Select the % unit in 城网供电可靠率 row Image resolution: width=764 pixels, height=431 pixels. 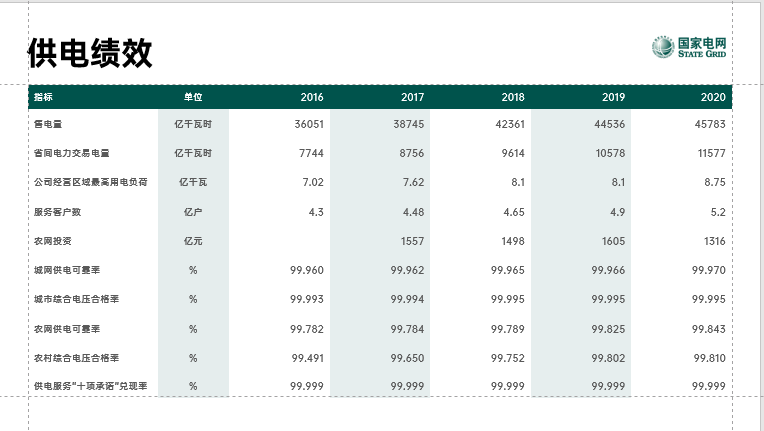(x=193, y=270)
